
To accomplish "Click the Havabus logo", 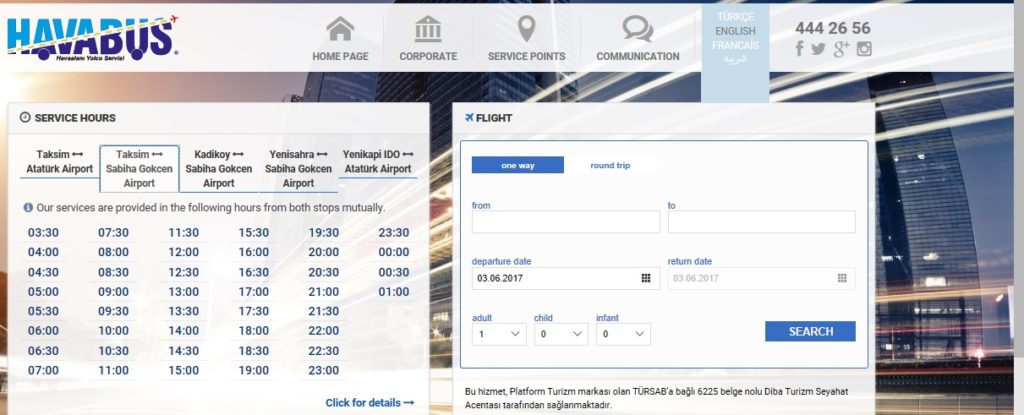I will pyautogui.click(x=92, y=38).
